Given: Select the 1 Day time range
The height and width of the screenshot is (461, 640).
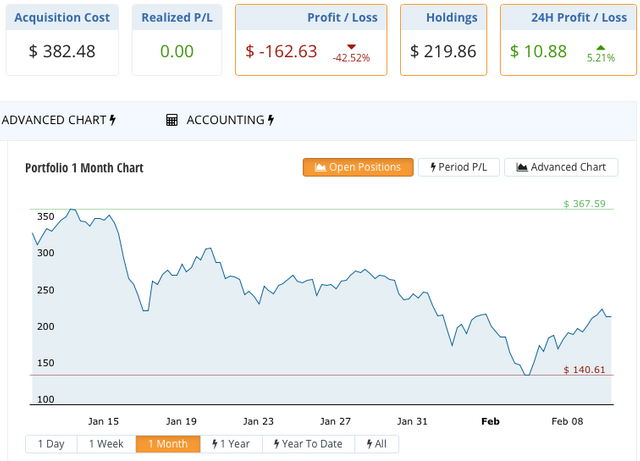Looking at the screenshot, I should coord(51,444).
